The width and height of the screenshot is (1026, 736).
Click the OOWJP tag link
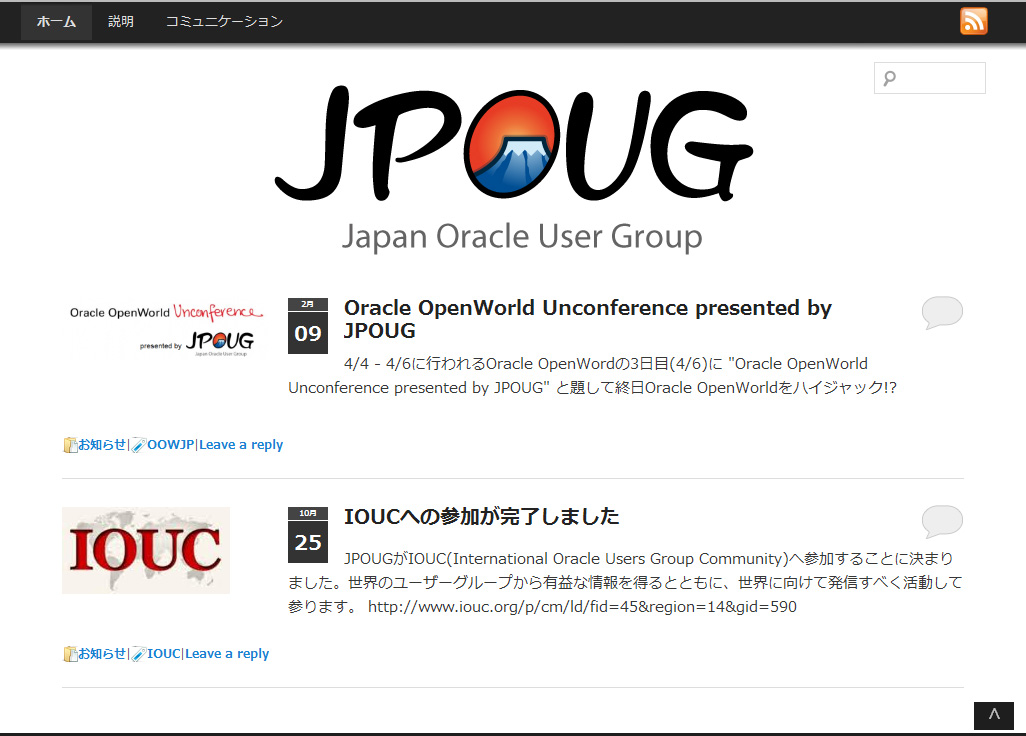point(171,445)
